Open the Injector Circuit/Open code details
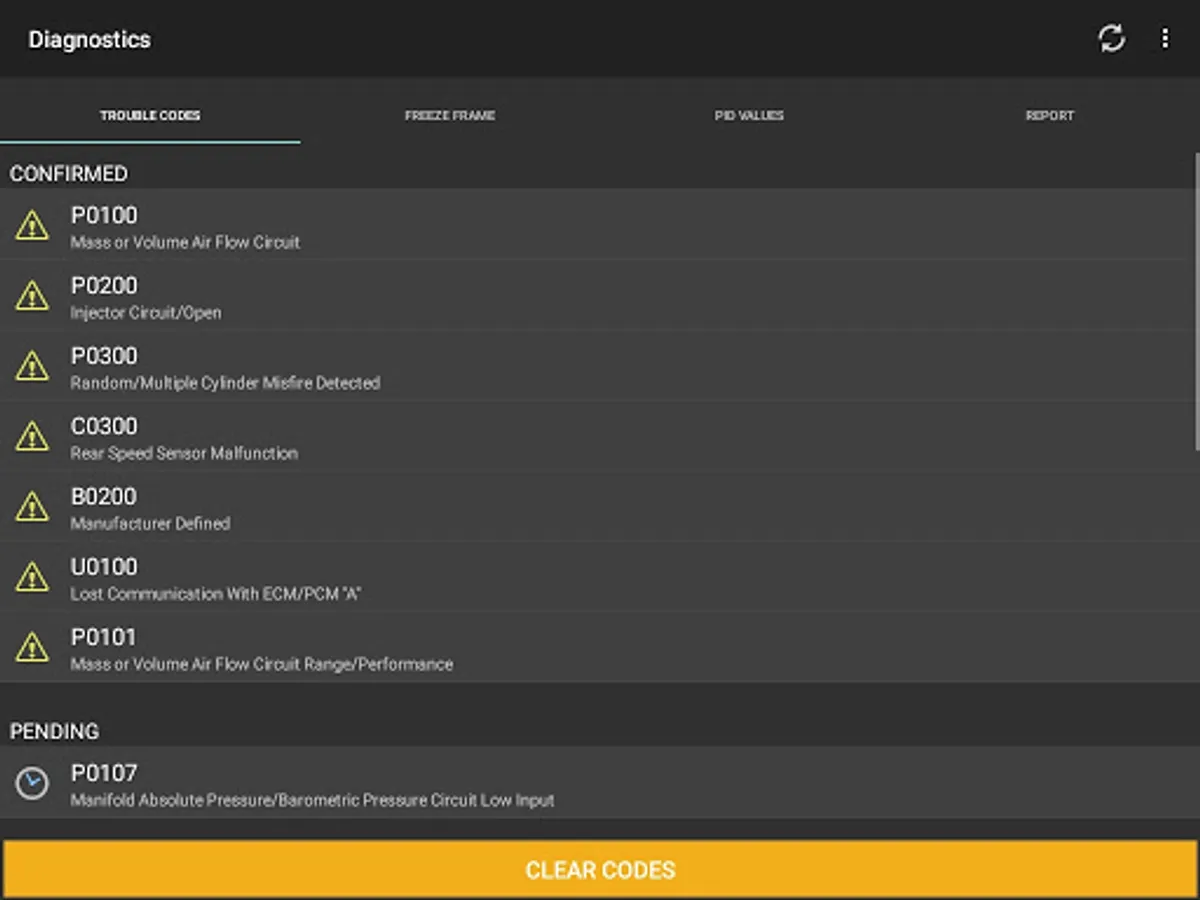This screenshot has width=1200, height=900. [x=597, y=296]
